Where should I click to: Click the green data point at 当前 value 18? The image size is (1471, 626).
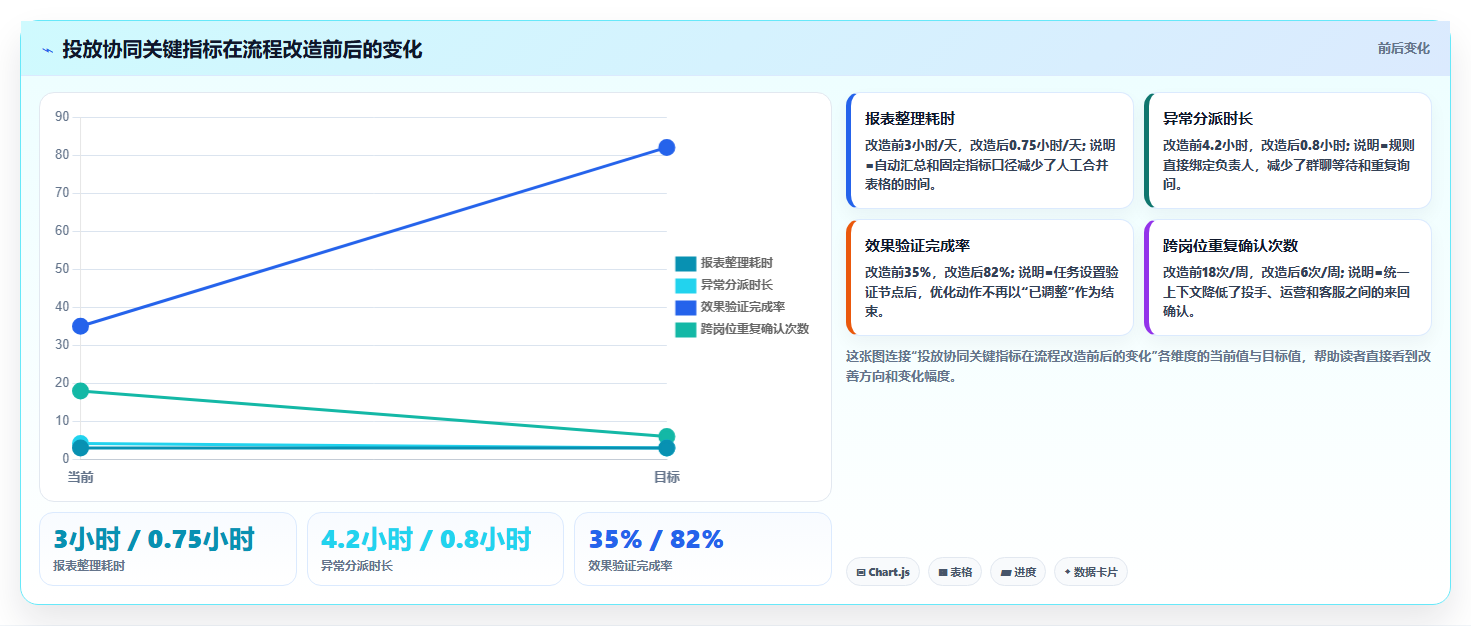[x=81, y=391]
